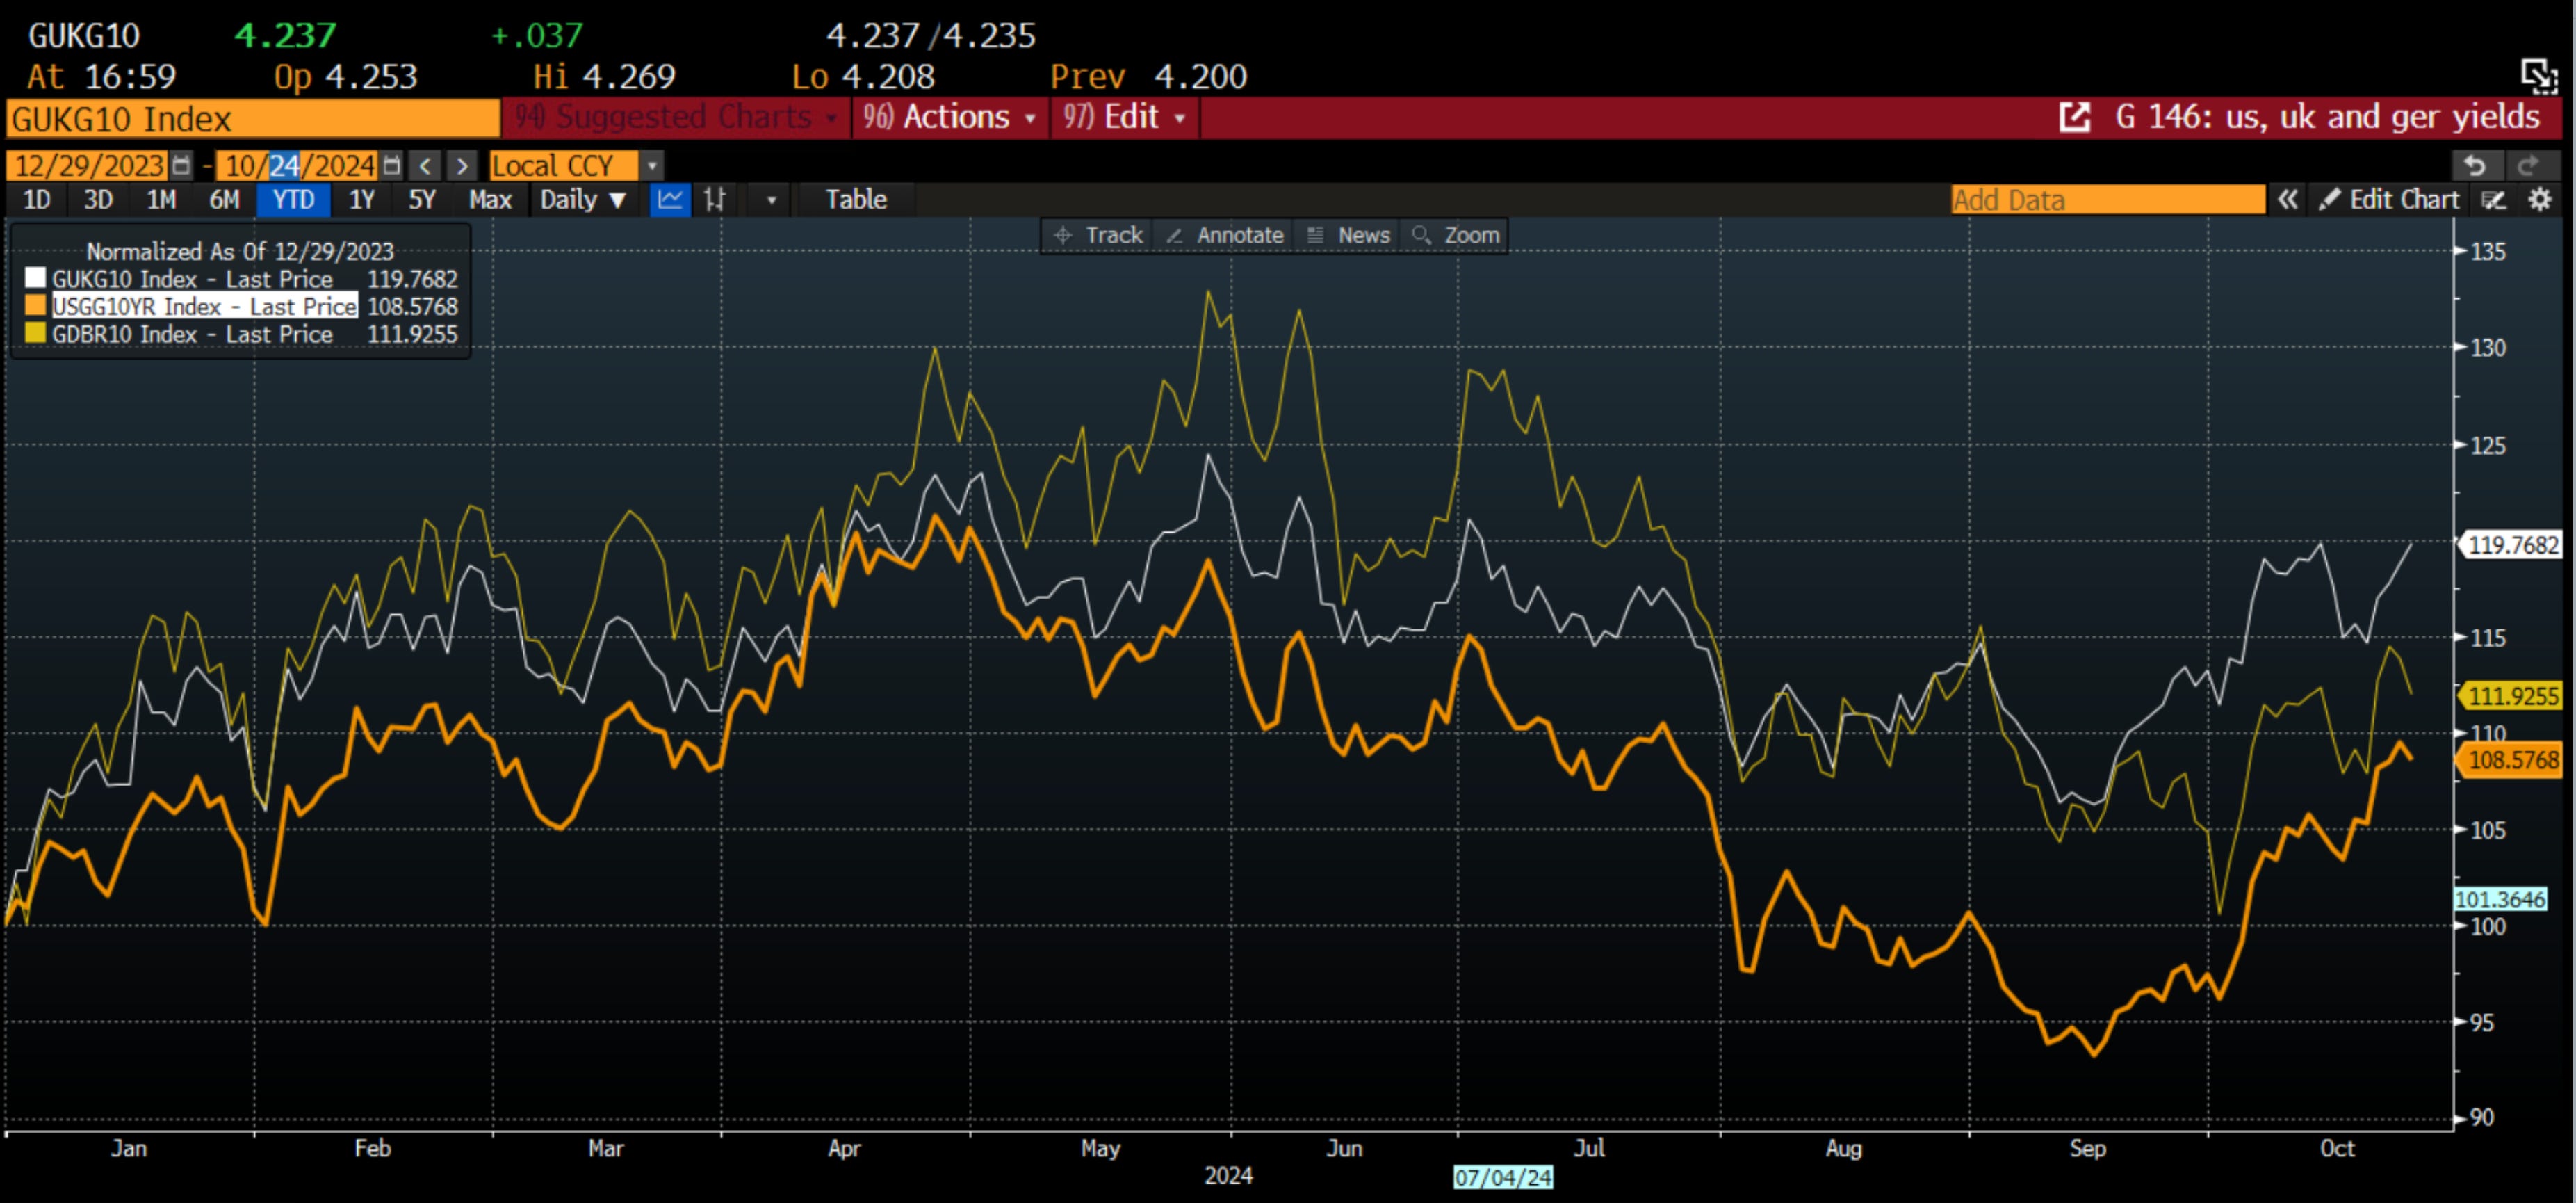Expand the Daily periodicity dropdown

(582, 199)
